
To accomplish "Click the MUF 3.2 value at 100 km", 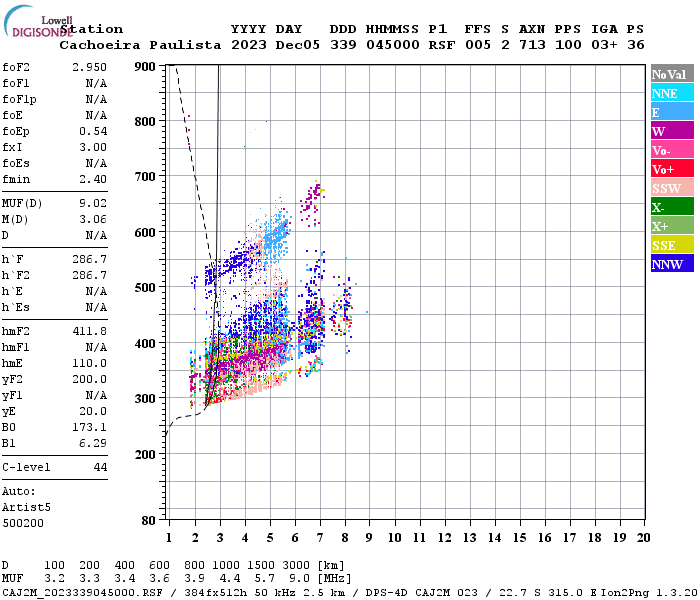I will click(x=54, y=579).
